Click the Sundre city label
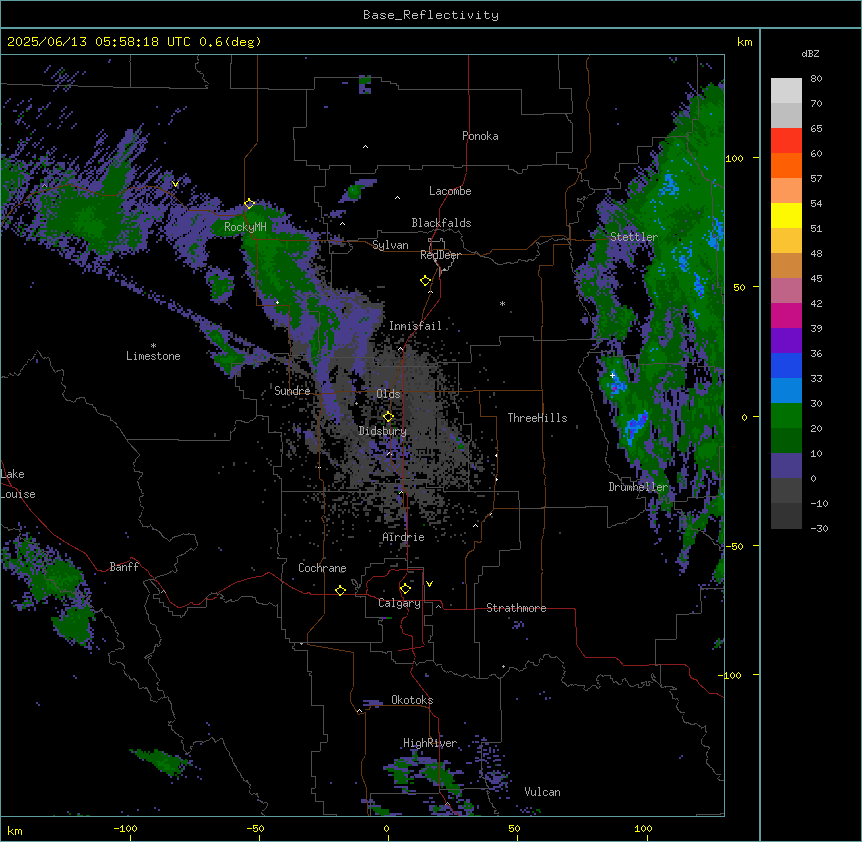This screenshot has height=842, width=862. tap(292, 391)
